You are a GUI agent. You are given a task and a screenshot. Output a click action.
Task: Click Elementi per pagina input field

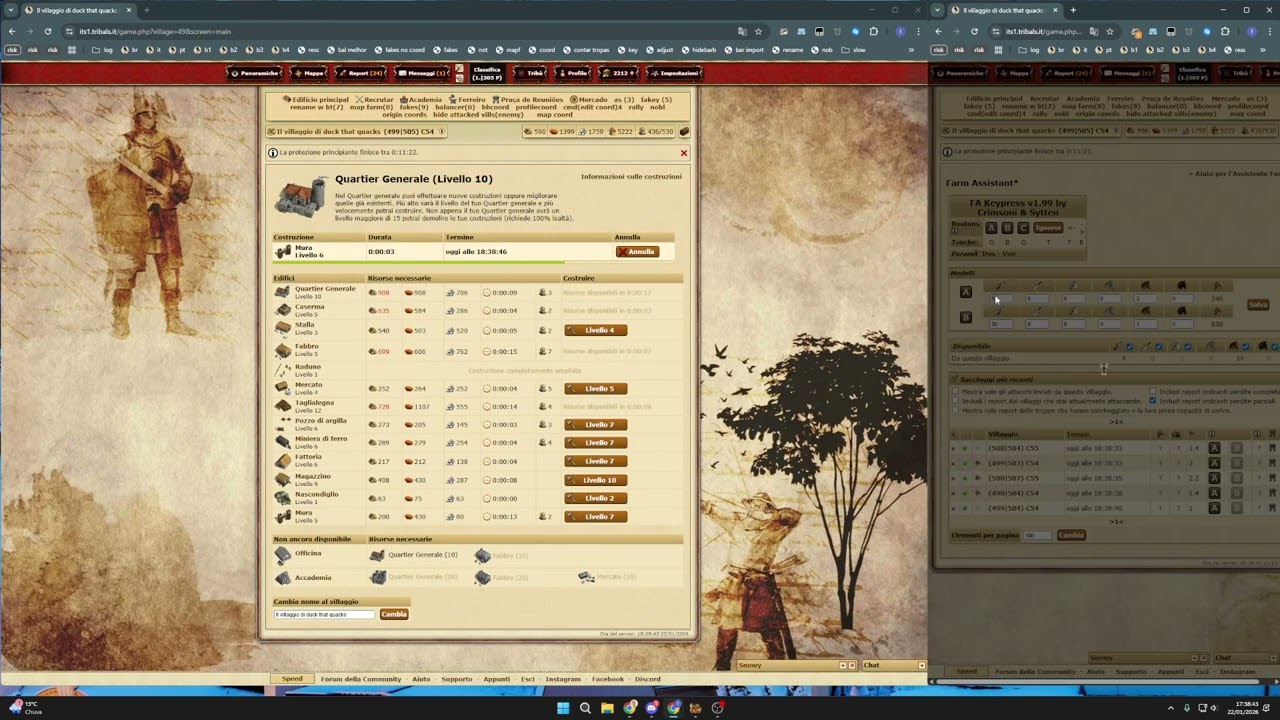tap(1038, 535)
